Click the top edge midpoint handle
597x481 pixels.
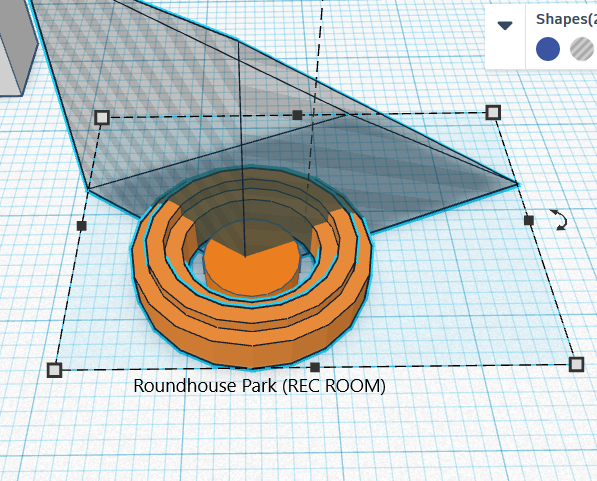pos(297,115)
